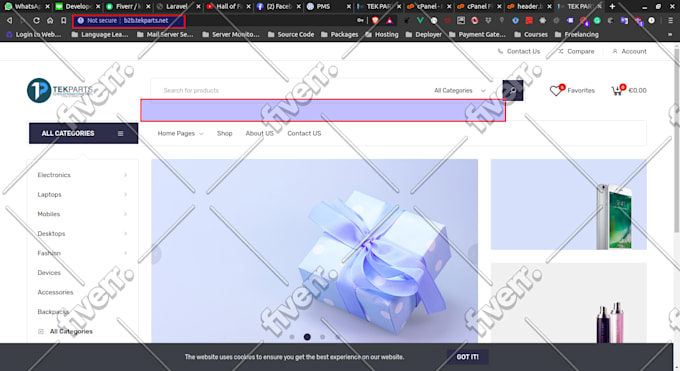Click Contact Us in the top bar
This screenshot has height=371, width=680.
(x=519, y=51)
